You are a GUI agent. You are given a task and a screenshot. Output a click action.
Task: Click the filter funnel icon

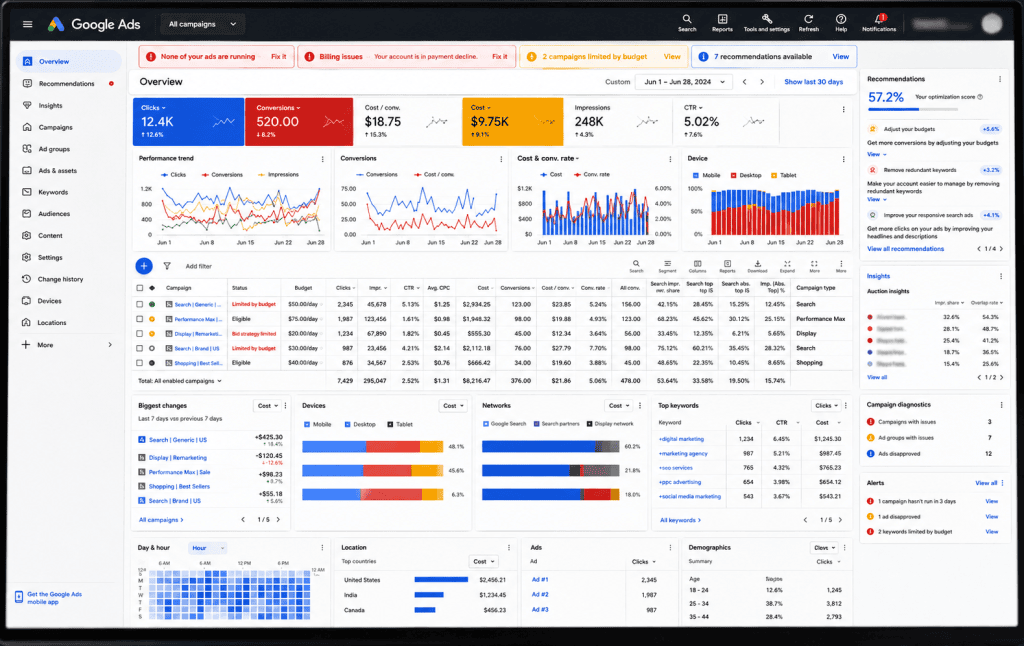(x=167, y=266)
